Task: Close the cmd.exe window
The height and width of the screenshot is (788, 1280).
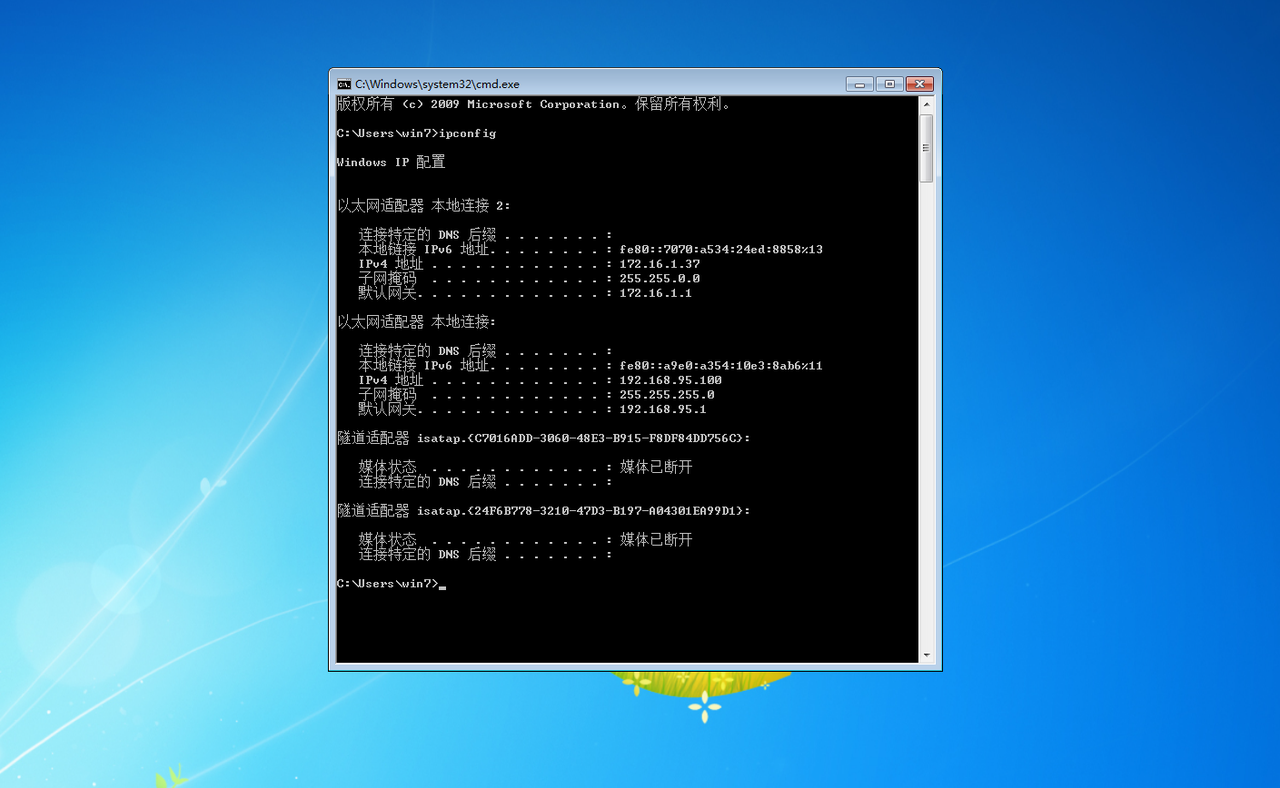Action: coord(920,84)
